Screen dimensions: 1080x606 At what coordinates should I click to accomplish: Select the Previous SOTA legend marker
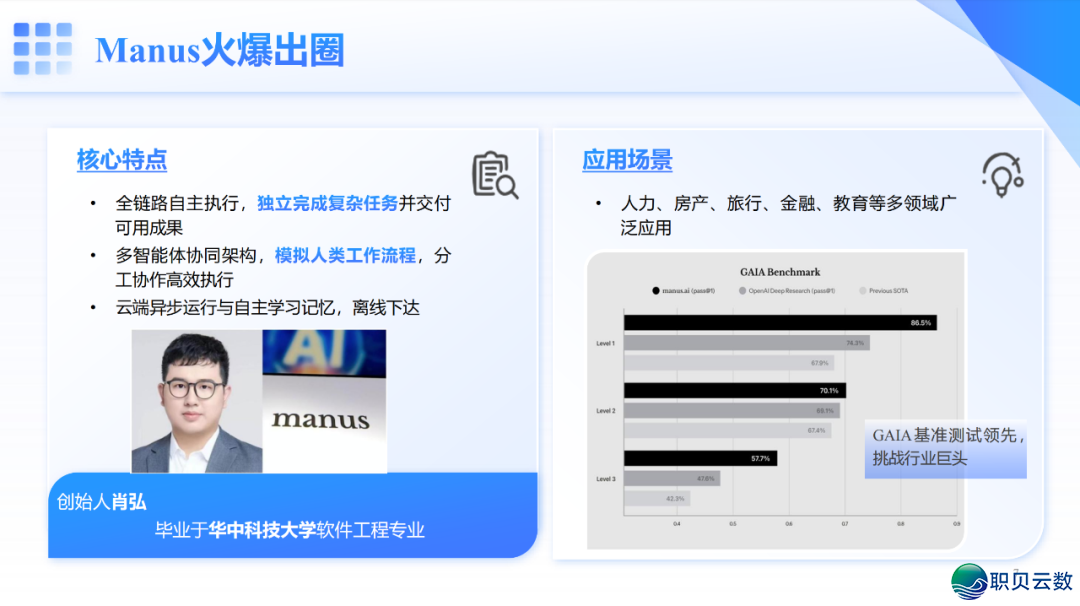tap(862, 291)
